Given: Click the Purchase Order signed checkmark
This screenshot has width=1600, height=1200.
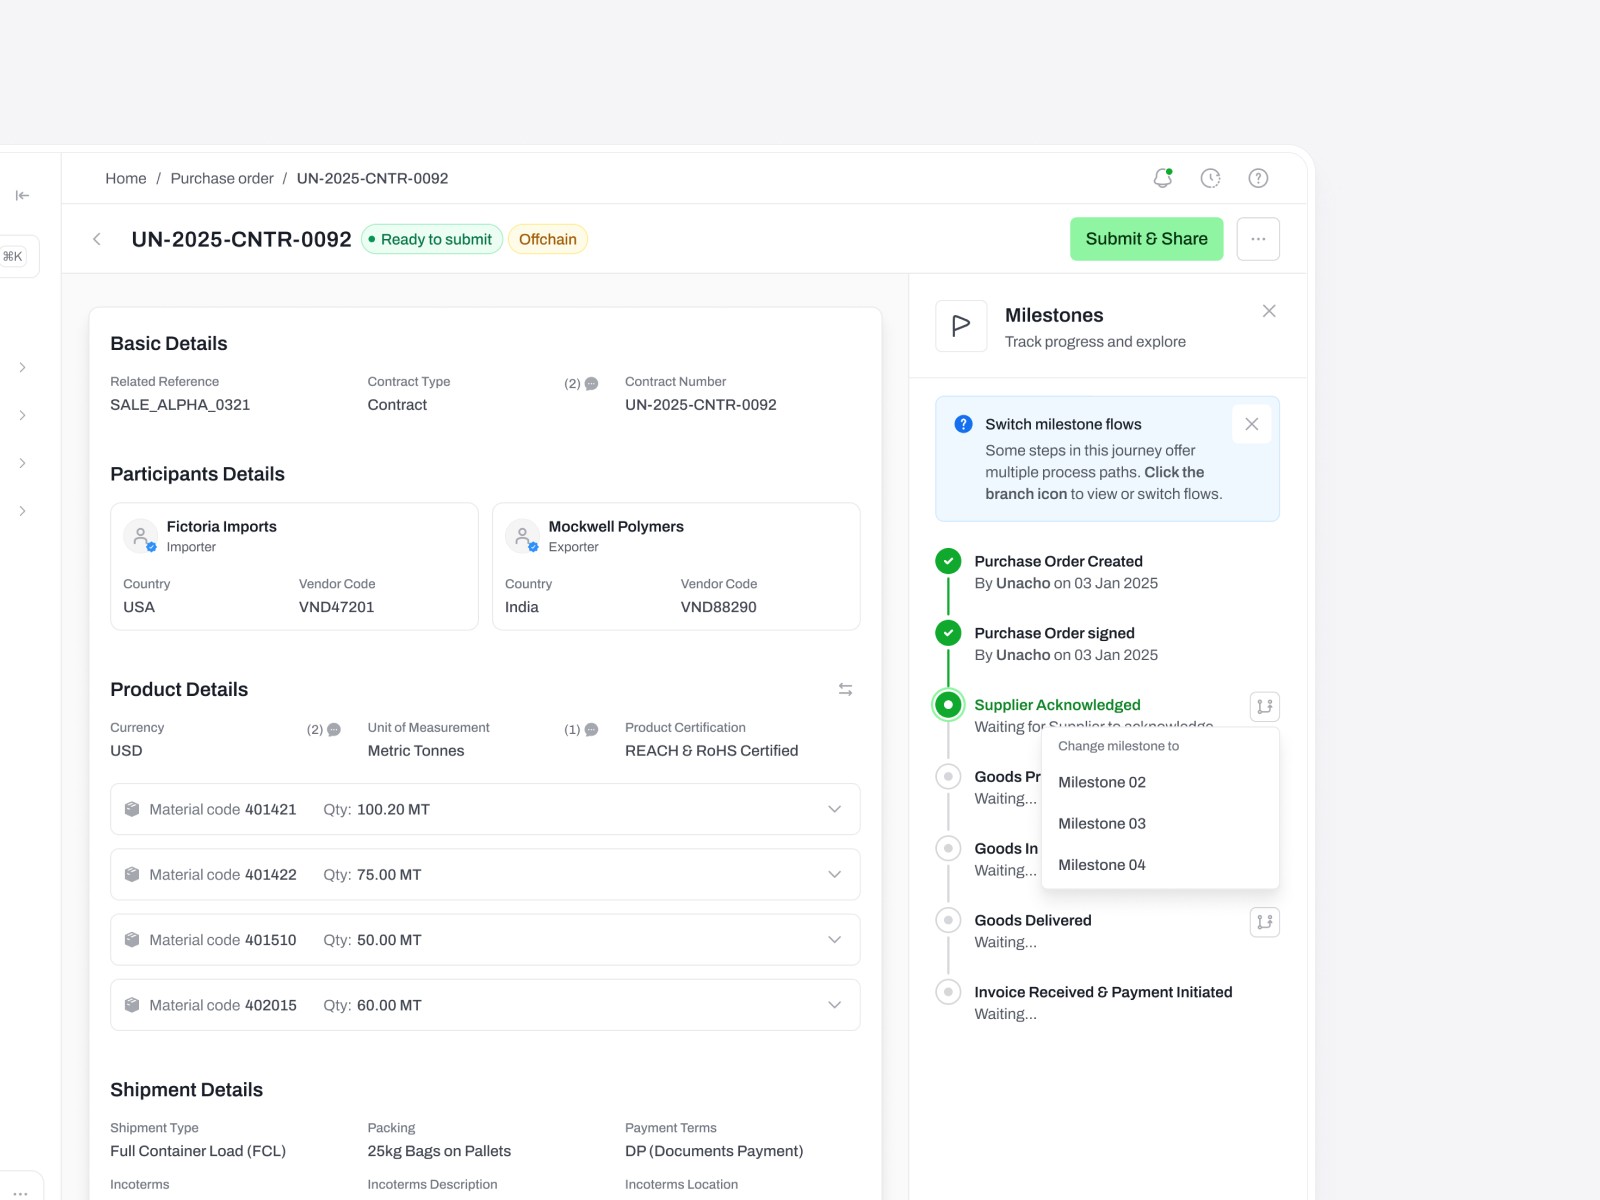Looking at the screenshot, I should (x=948, y=633).
